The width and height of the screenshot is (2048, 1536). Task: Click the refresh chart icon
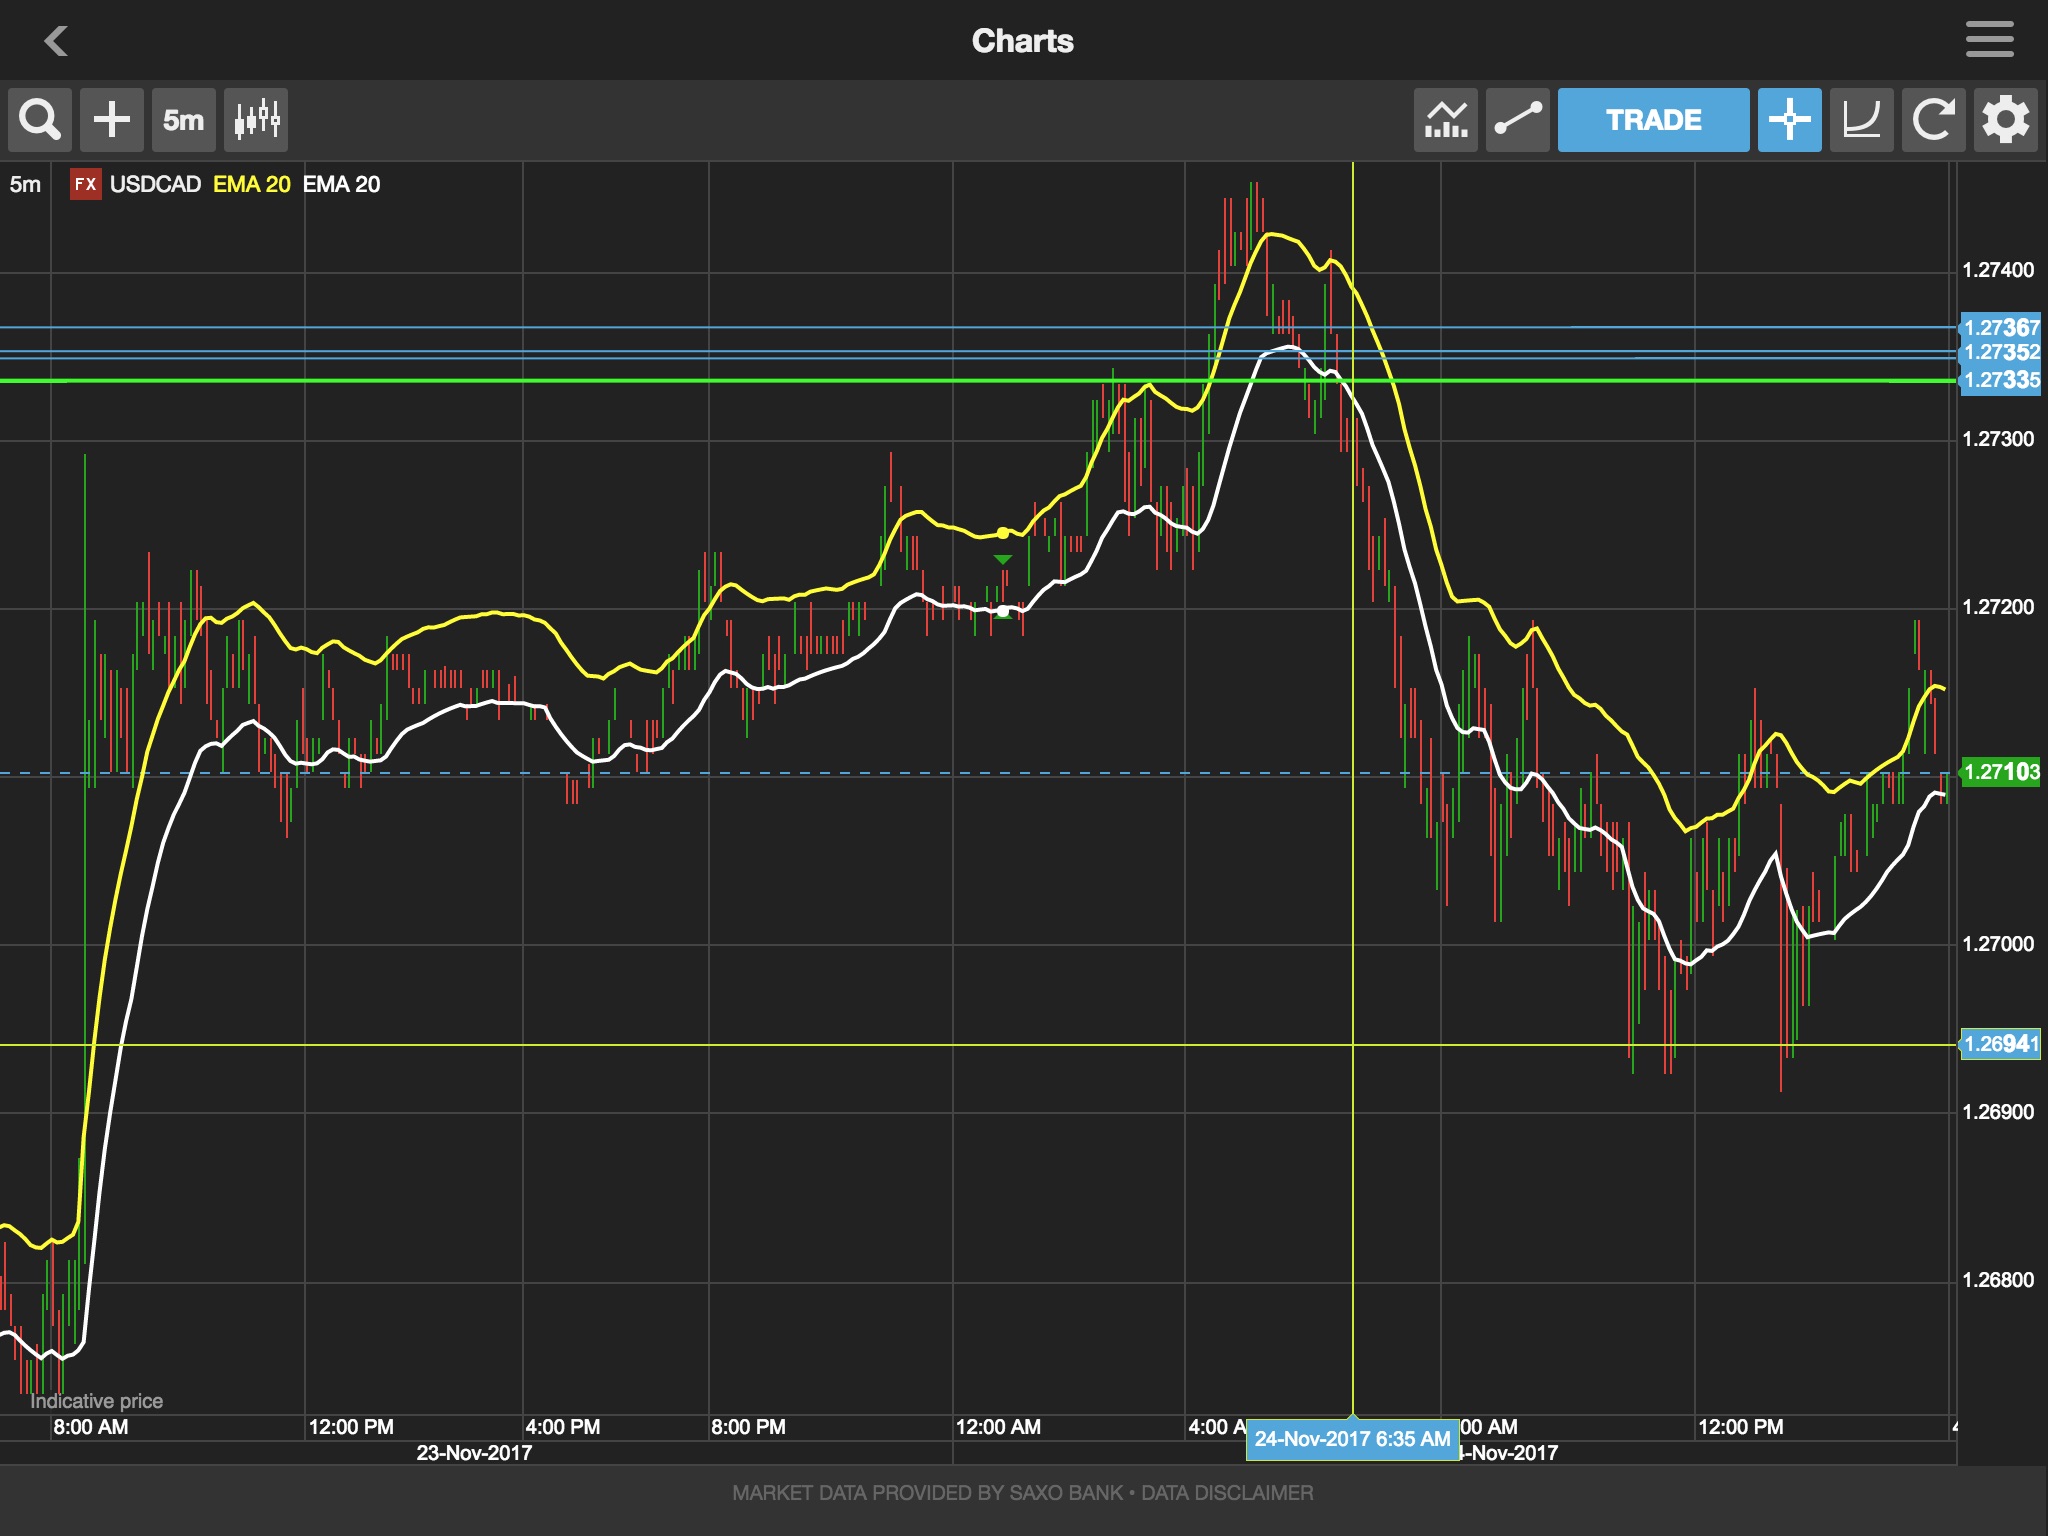pos(1933,120)
